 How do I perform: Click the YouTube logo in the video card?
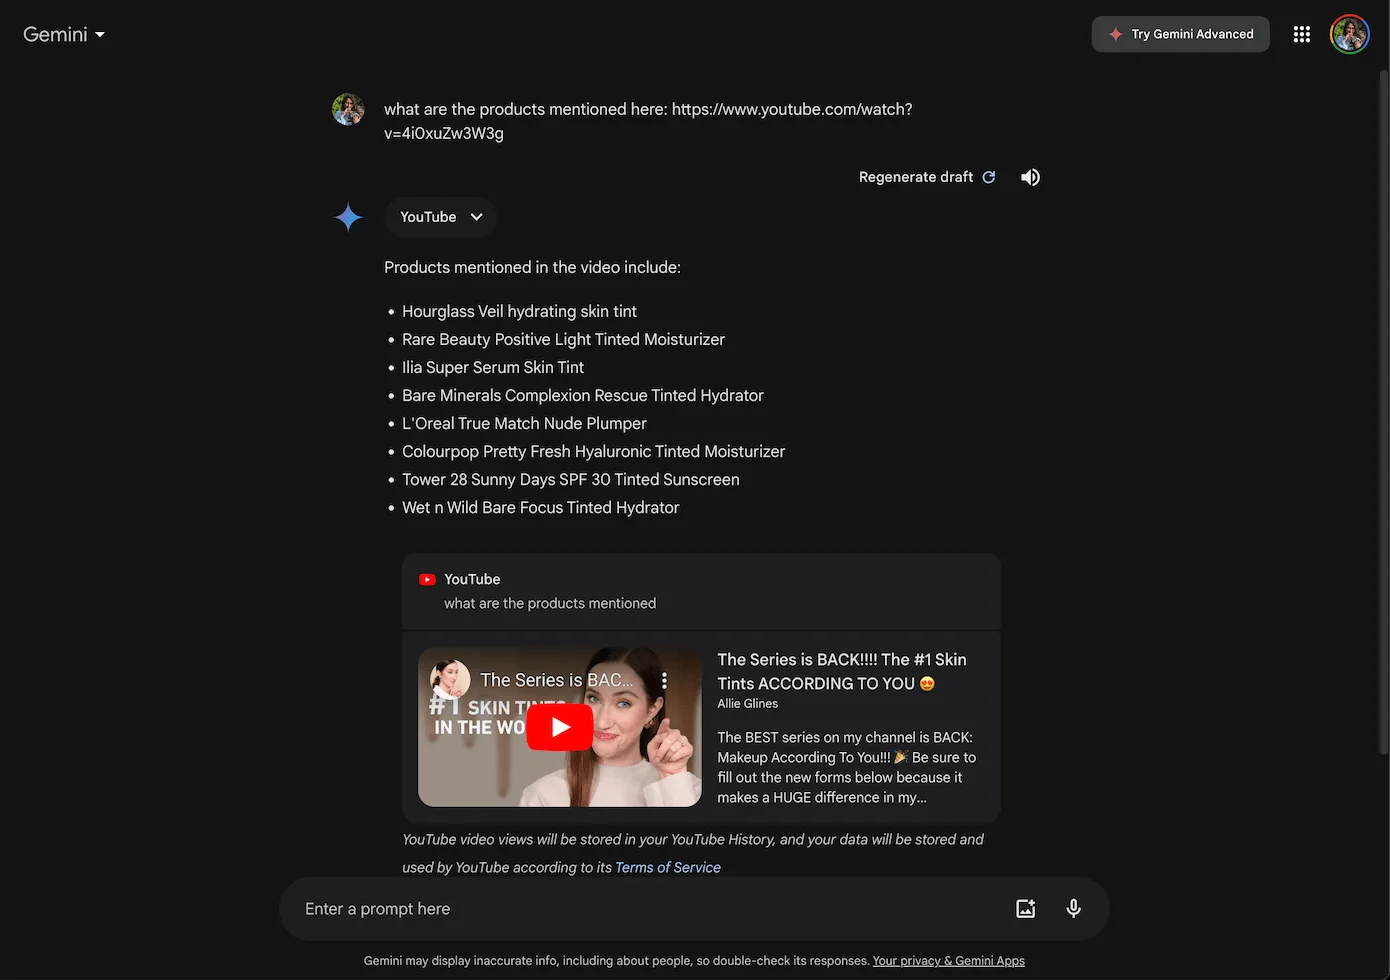pos(427,579)
